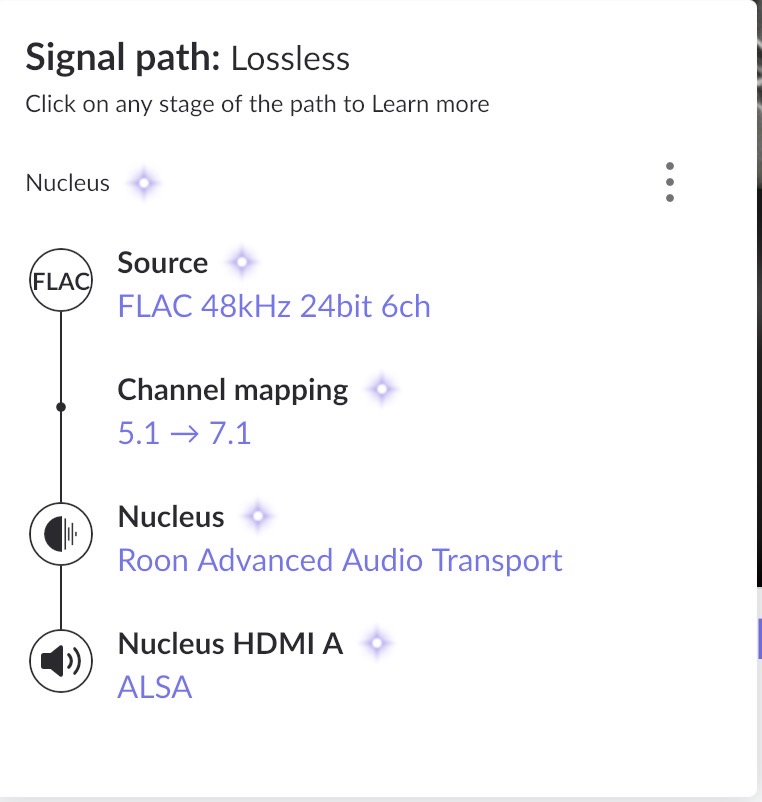Screen dimensions: 762x802
Task: Select the Source stage heading
Action: [163, 263]
